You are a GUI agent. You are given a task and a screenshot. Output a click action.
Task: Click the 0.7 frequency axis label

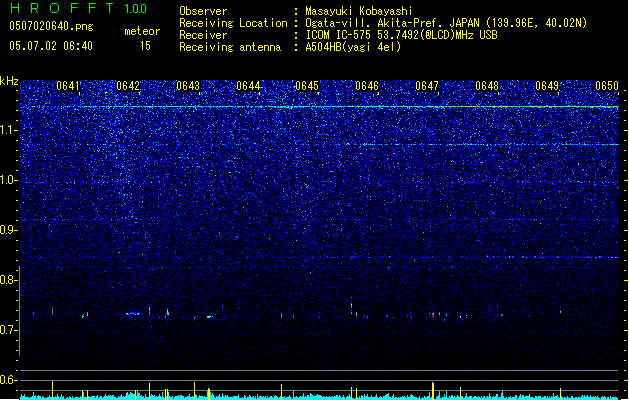coord(9,330)
